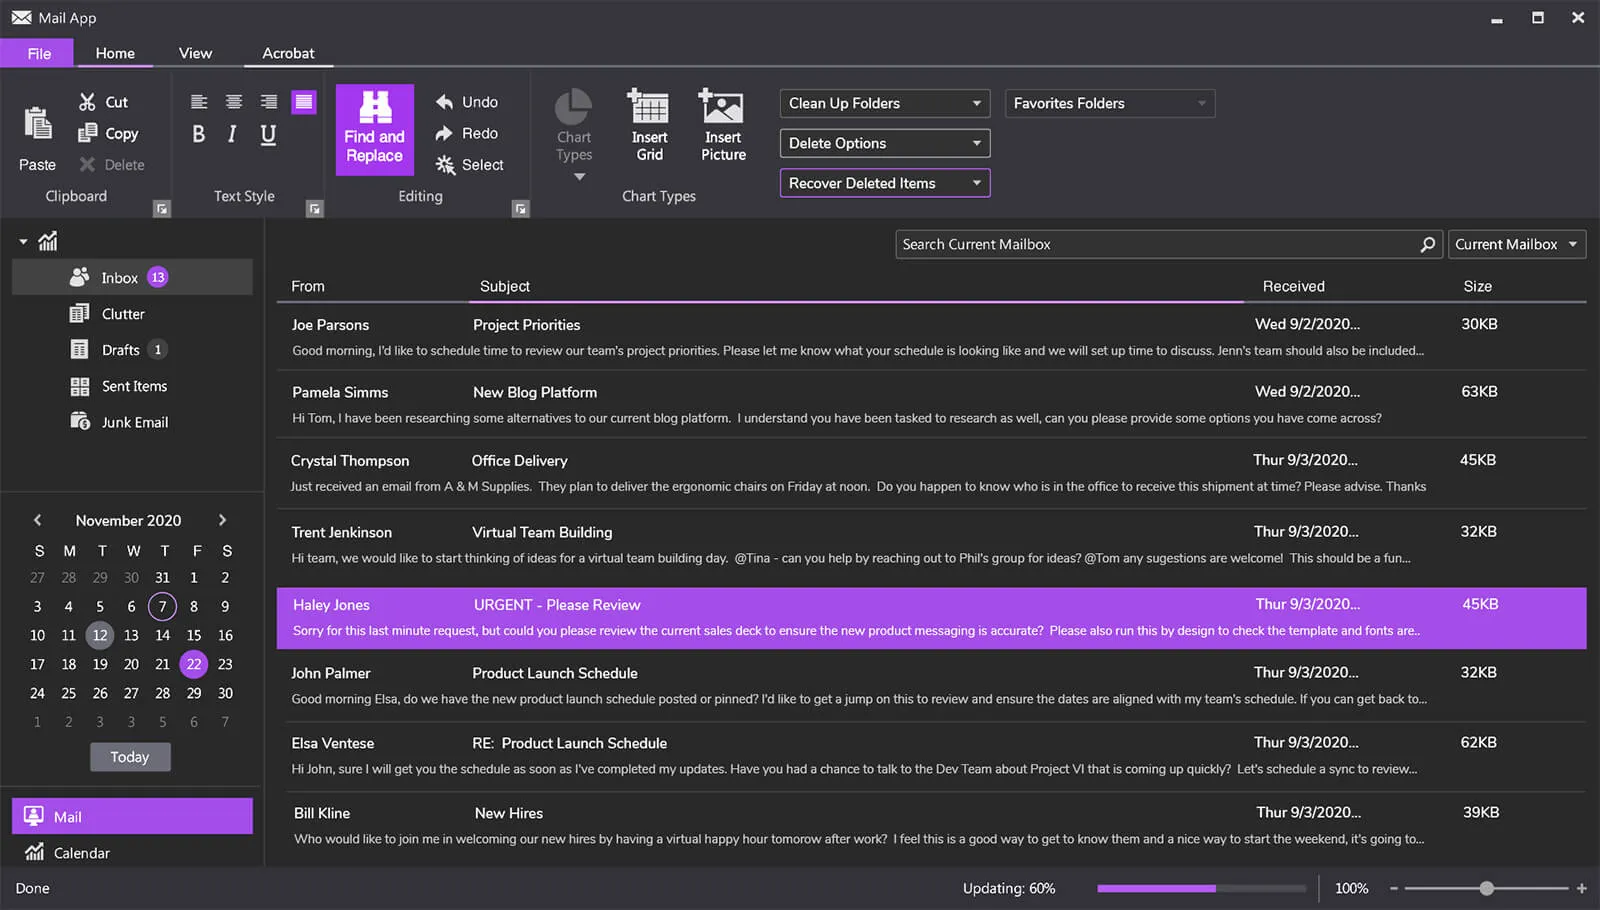Toggle italic text formatting
Image resolution: width=1600 pixels, height=910 pixels.
click(x=231, y=133)
